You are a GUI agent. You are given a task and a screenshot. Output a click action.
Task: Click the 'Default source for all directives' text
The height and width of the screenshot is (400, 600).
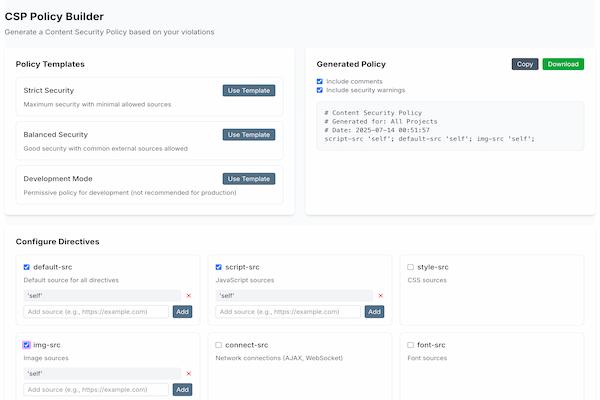(x=71, y=280)
